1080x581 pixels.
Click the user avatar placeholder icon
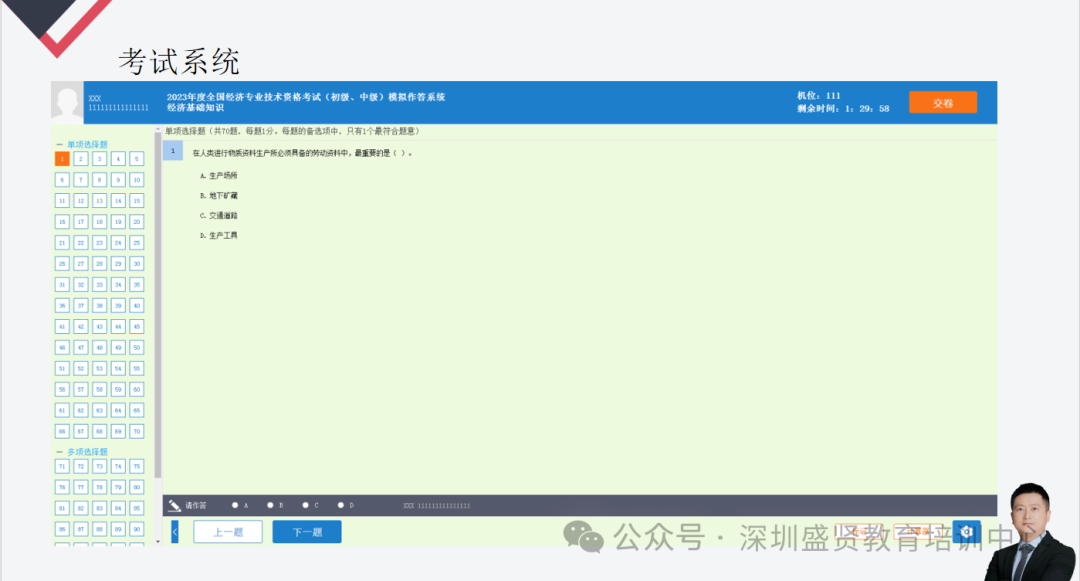68,102
